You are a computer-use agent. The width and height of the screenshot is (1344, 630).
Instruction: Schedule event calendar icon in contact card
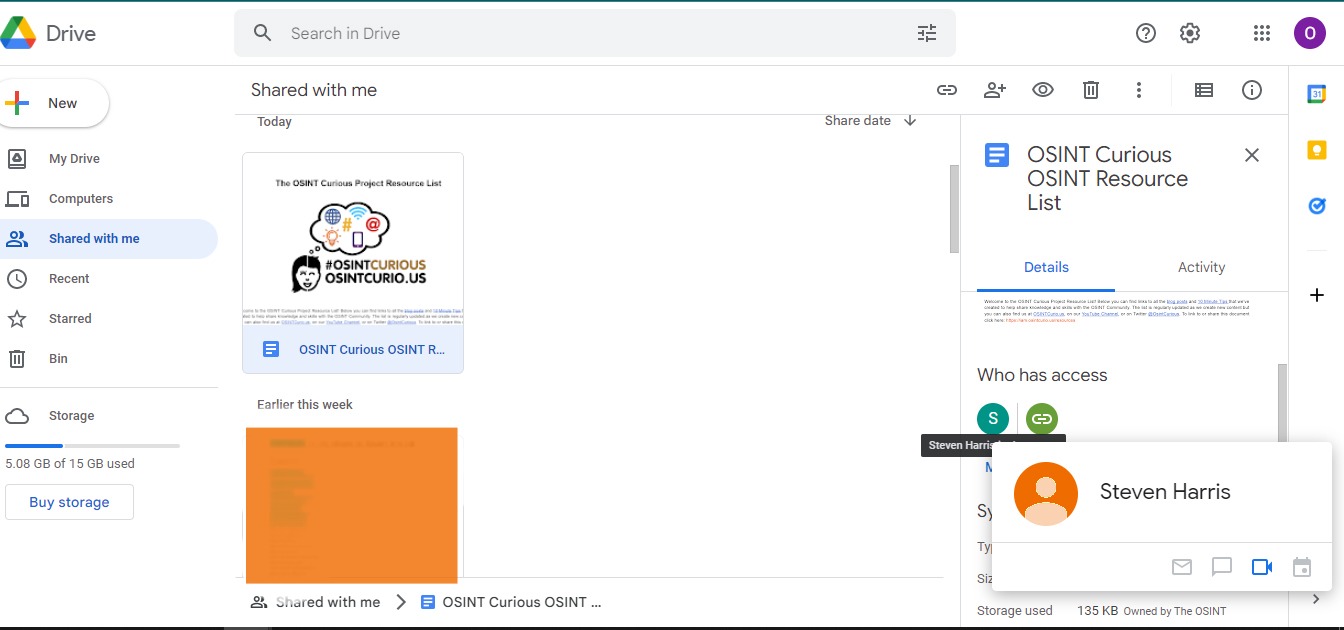click(1302, 567)
